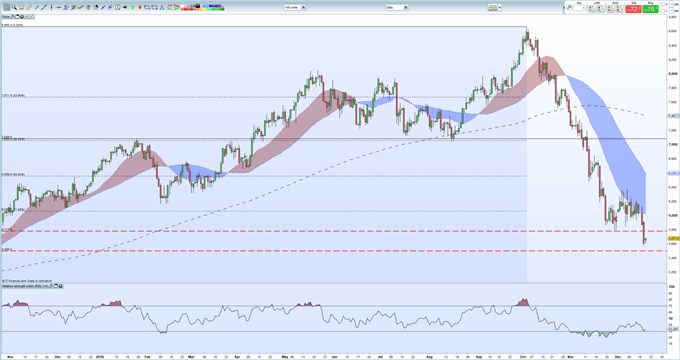This screenshot has width=680, height=360.
Task: Open the Daily timeframe dropdown
Action: tap(405, 7)
